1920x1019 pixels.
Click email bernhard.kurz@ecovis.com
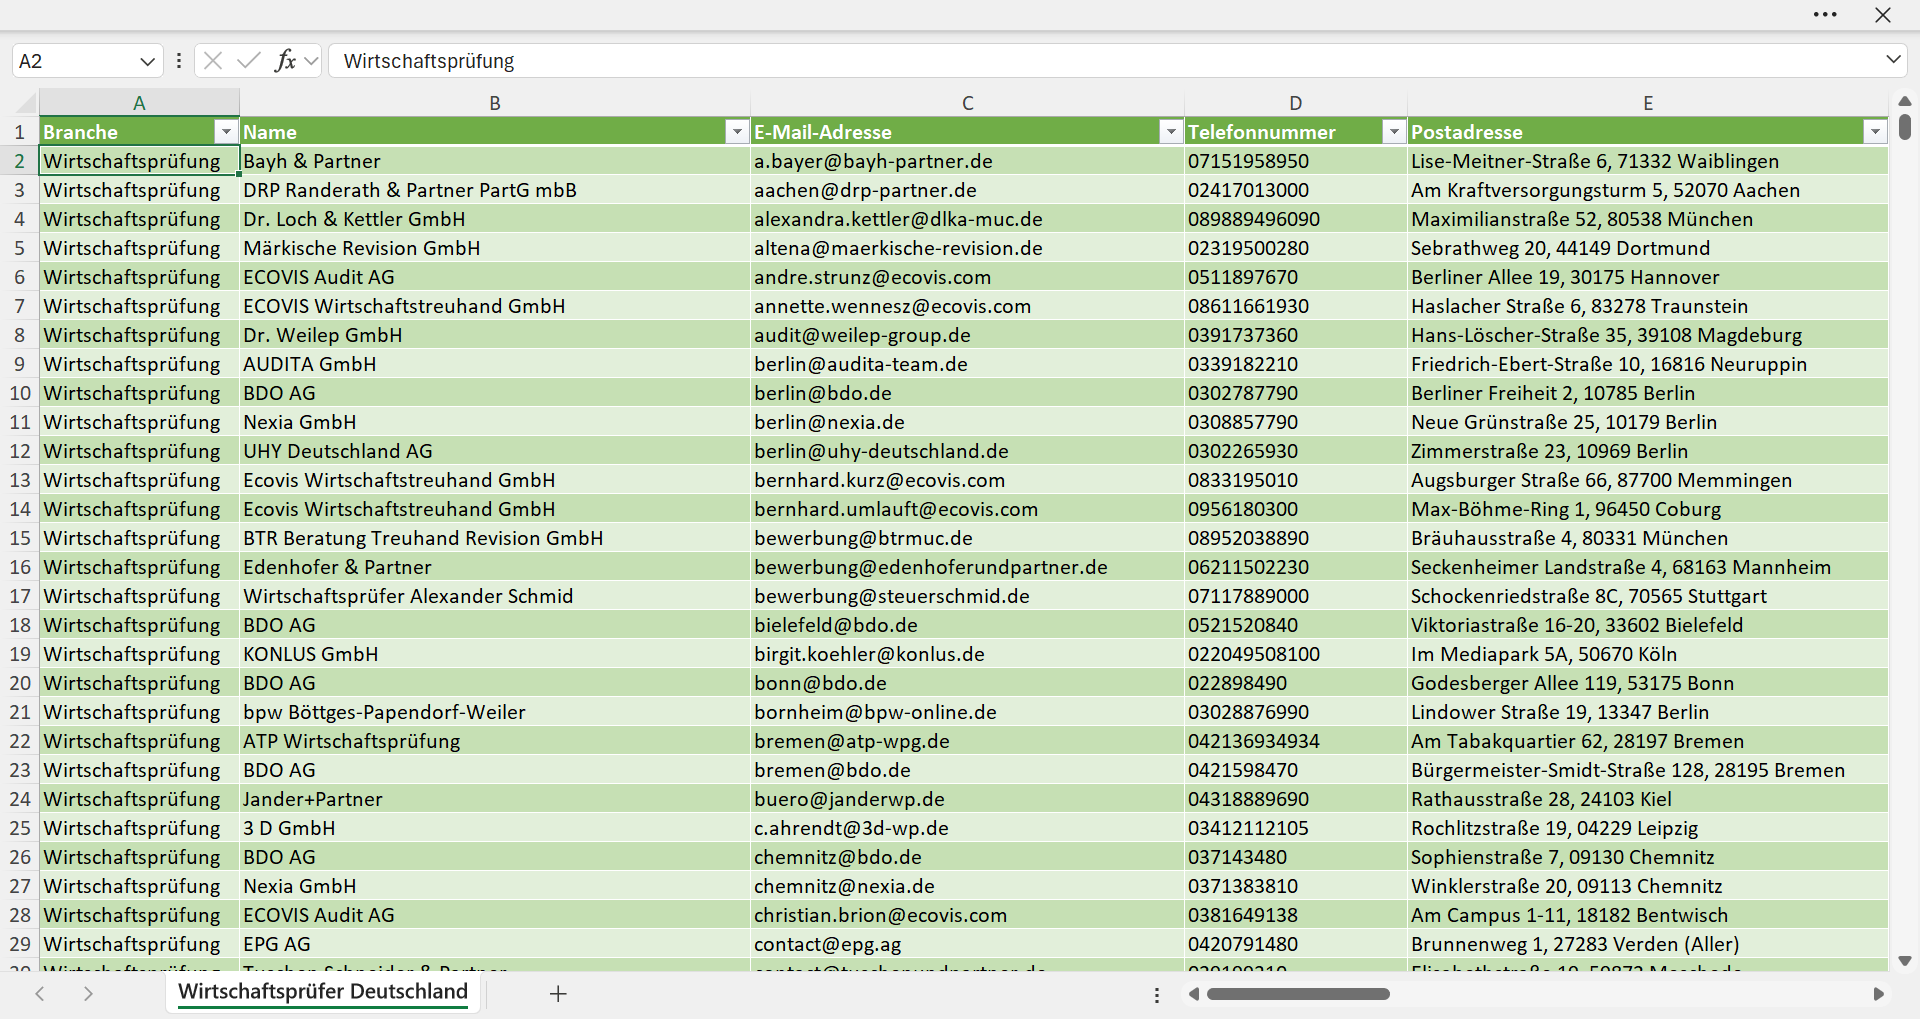[967, 480]
